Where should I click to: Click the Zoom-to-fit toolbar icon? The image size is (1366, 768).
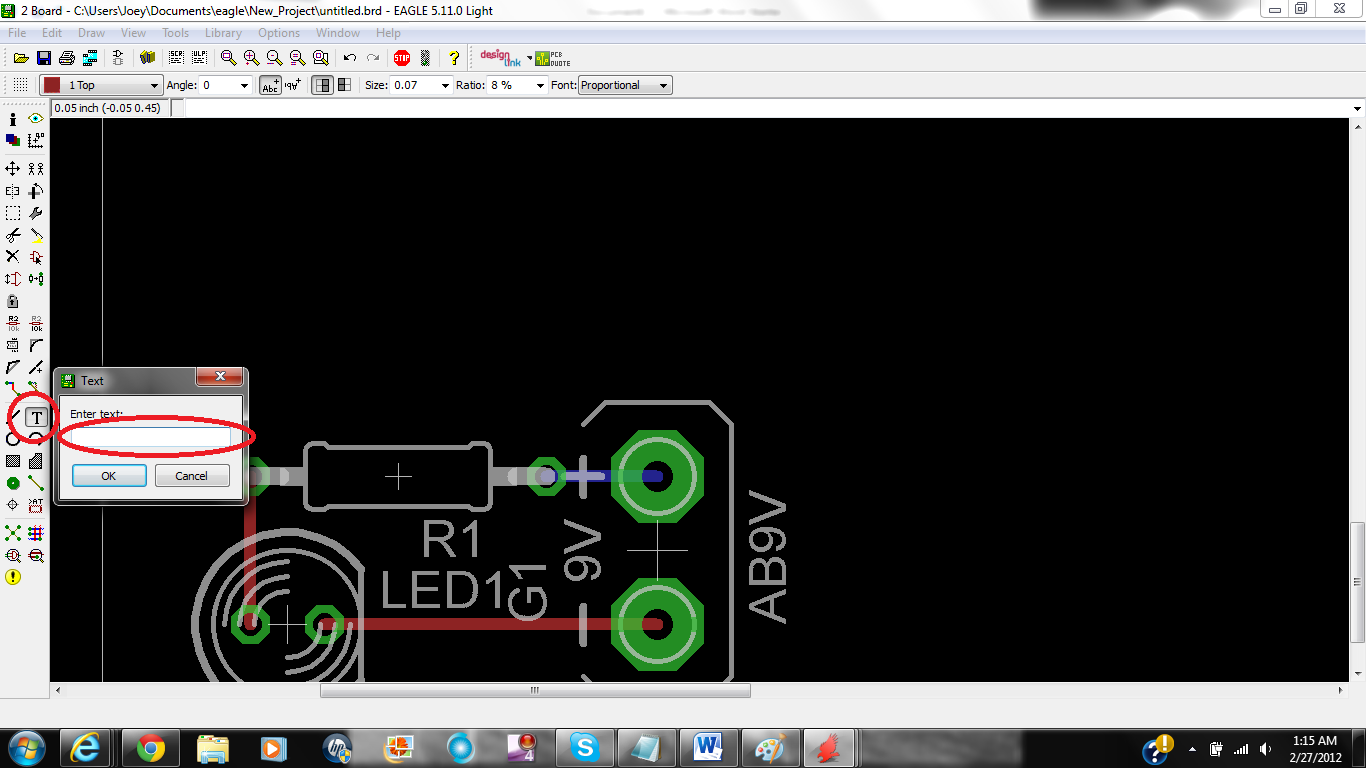pos(225,57)
